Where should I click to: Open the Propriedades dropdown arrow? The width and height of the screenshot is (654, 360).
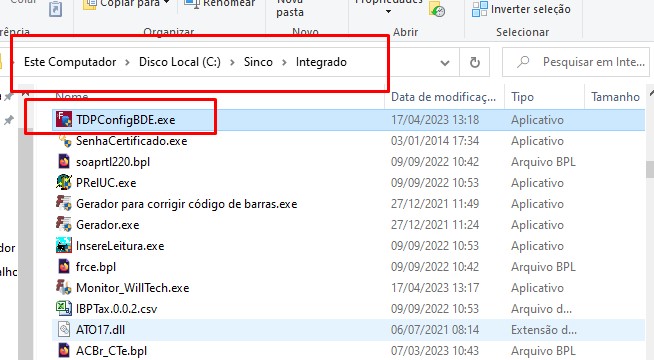tap(388, 12)
